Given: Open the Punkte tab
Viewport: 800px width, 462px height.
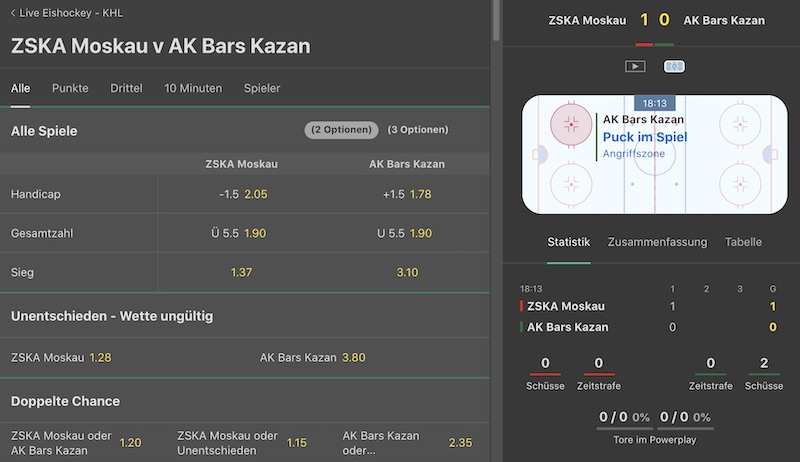Looking at the screenshot, I should 70,88.
